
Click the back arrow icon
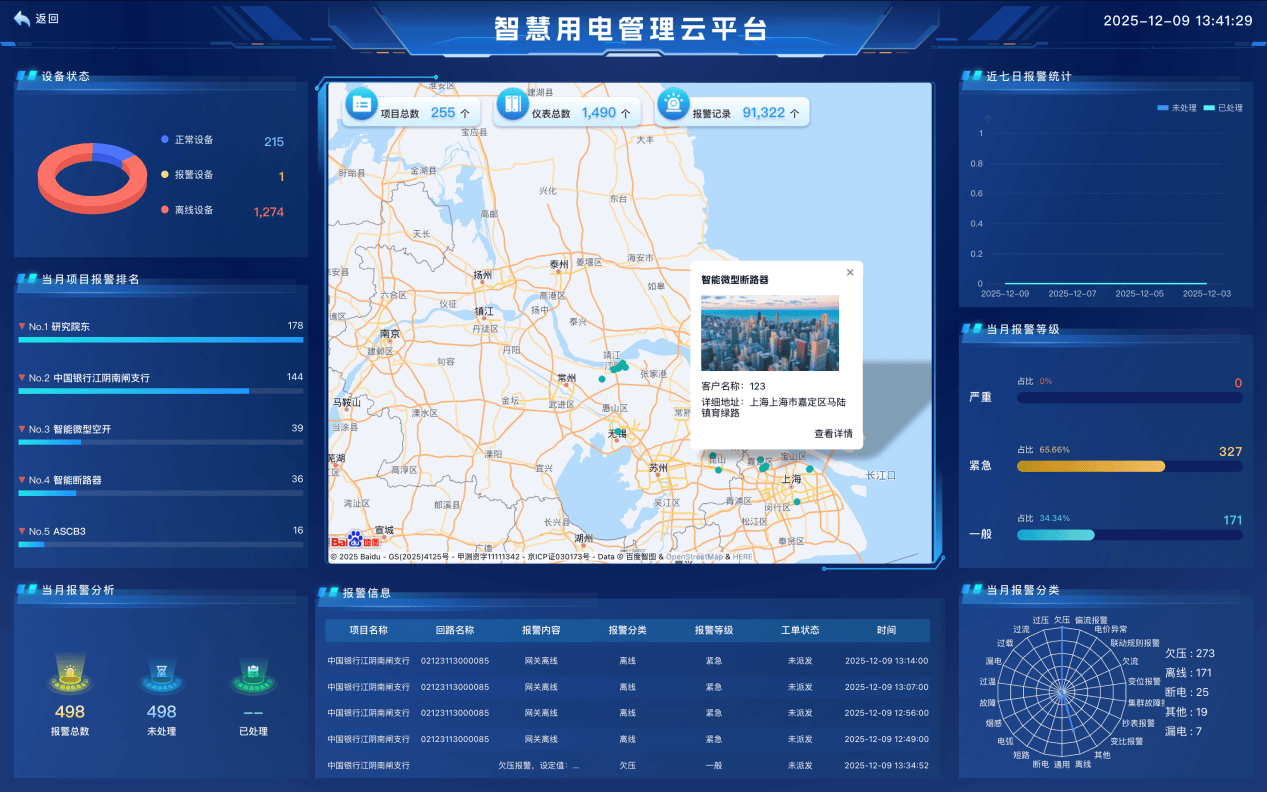point(22,18)
